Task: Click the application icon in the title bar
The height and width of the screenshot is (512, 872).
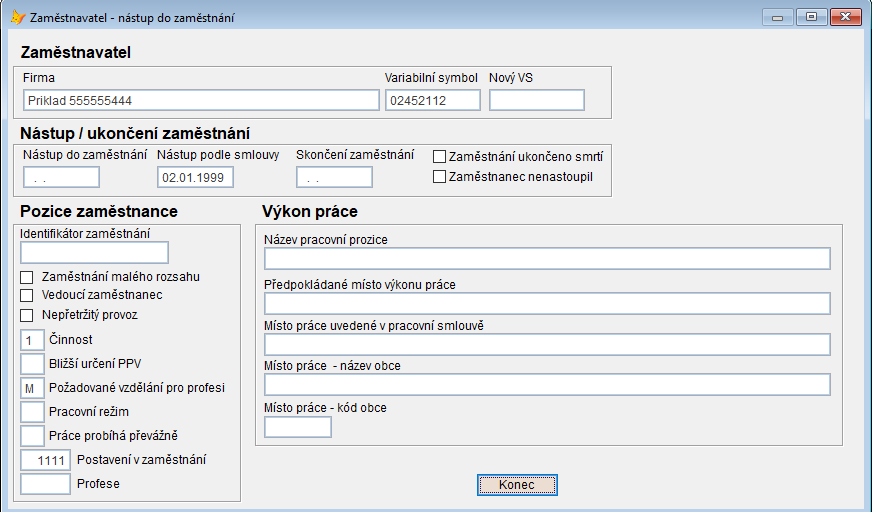Action: tap(17, 17)
